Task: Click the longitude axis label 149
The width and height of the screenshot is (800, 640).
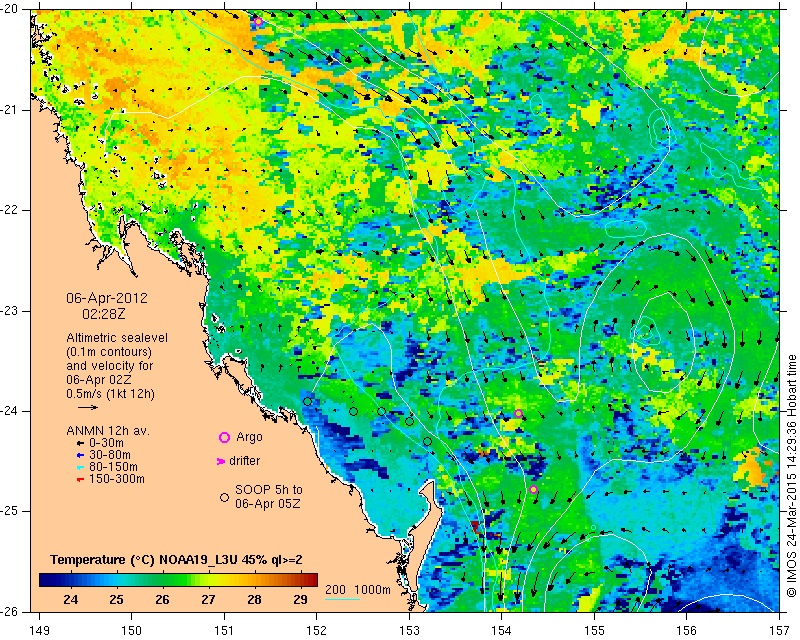Action: [39, 631]
